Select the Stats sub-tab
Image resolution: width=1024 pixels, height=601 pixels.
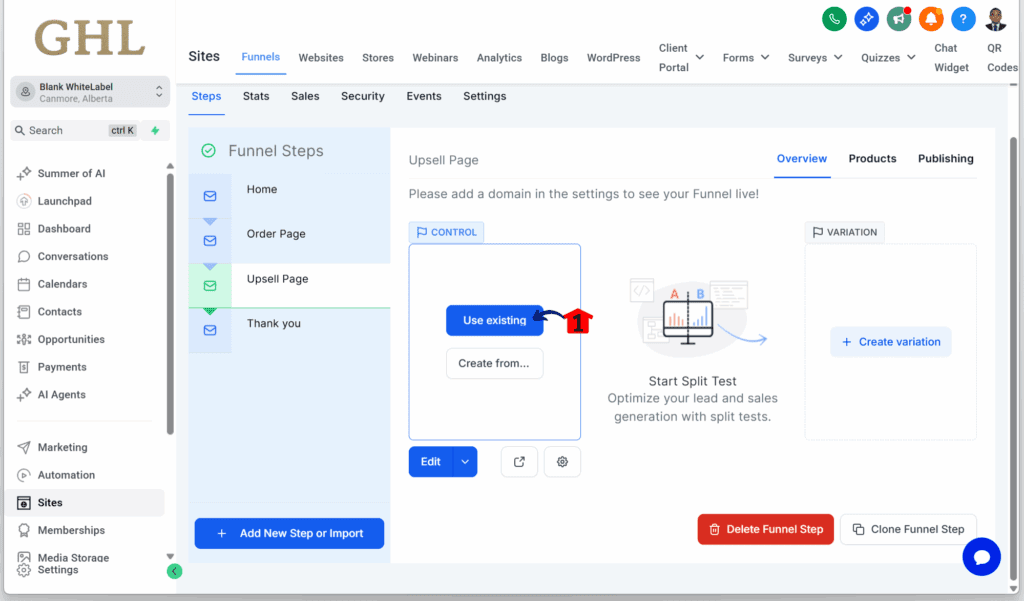click(x=256, y=96)
